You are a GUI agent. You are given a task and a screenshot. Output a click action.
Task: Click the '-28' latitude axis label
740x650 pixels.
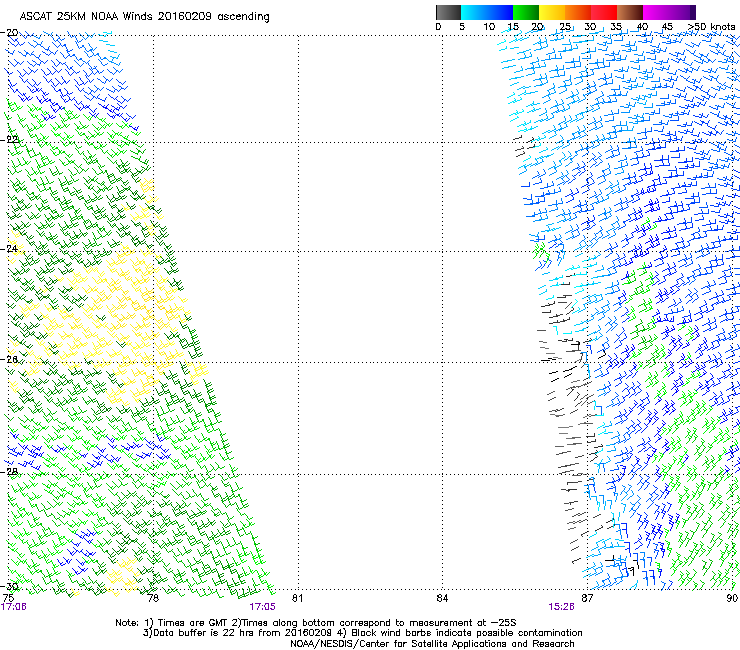(9, 472)
